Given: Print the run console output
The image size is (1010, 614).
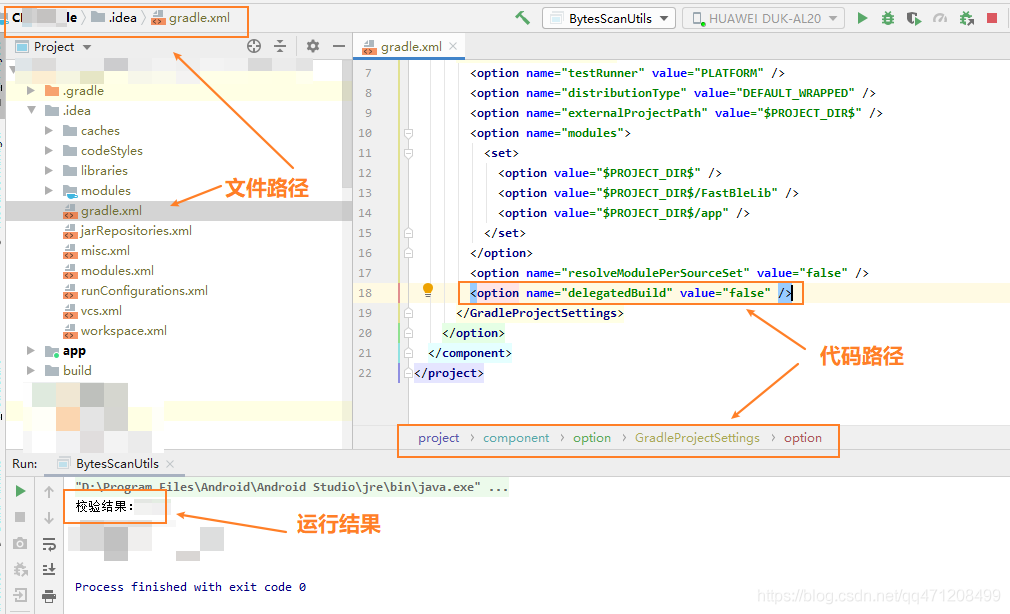Looking at the screenshot, I should (x=49, y=595).
